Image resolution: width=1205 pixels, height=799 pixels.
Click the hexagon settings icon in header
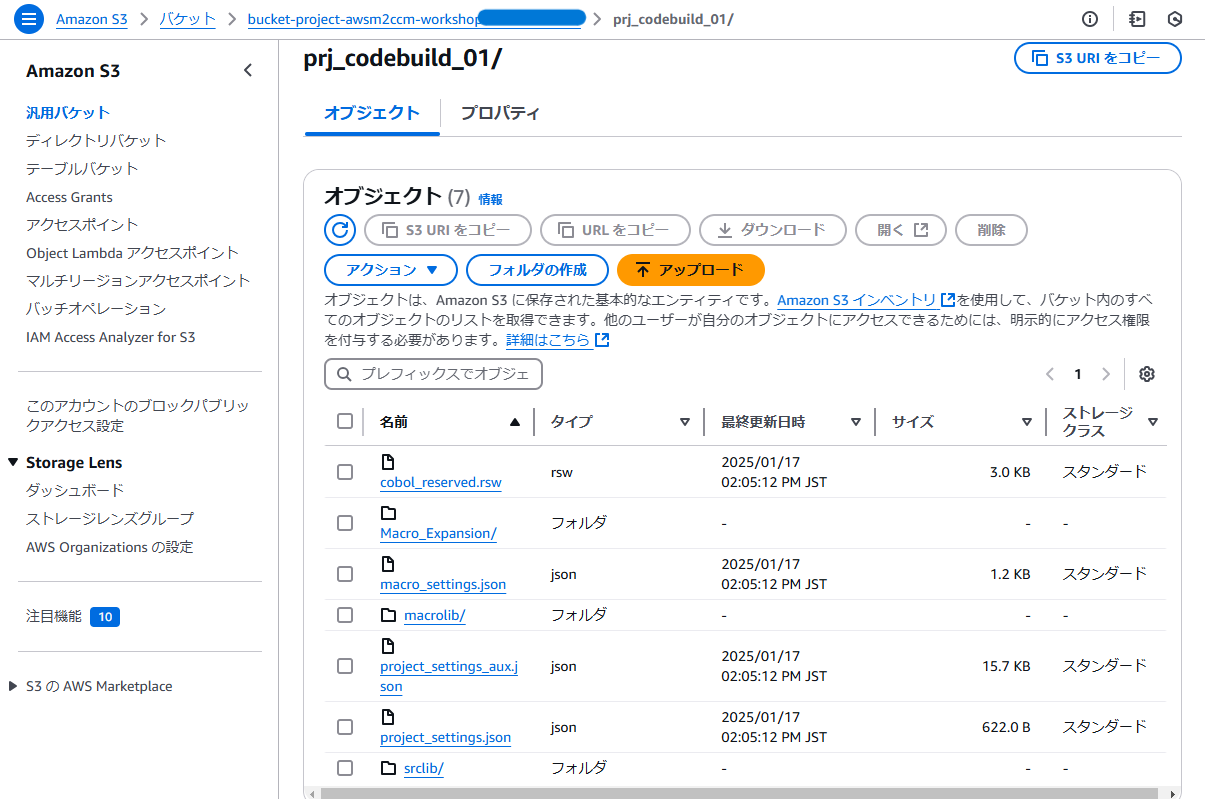[x=1176, y=19]
